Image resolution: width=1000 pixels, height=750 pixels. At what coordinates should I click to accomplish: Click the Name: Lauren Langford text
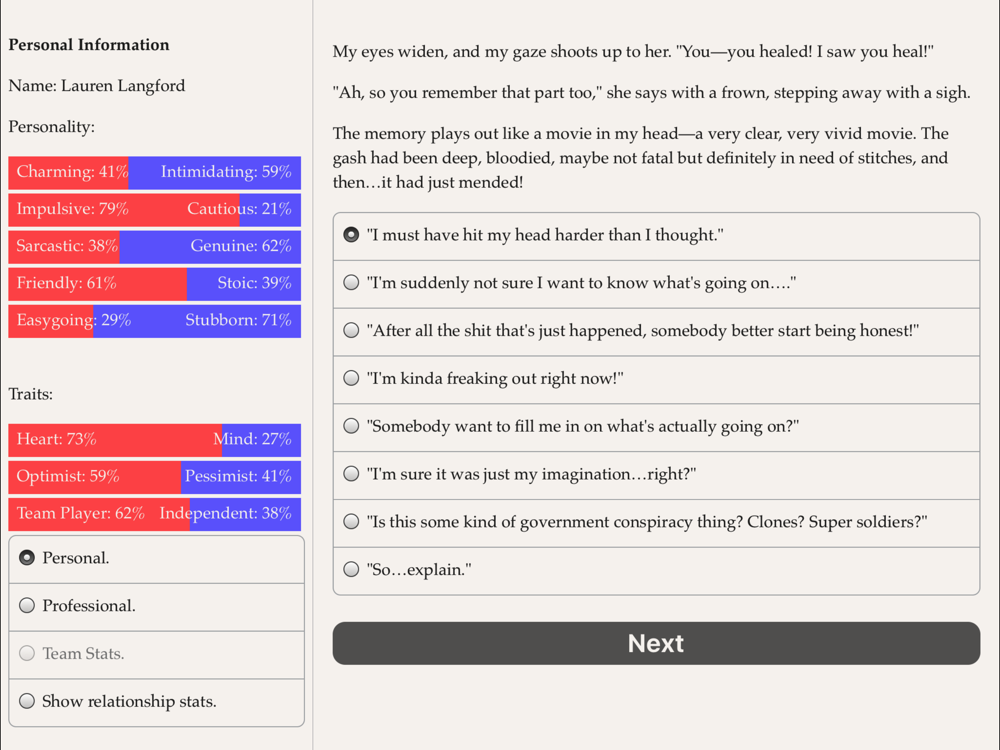97,86
